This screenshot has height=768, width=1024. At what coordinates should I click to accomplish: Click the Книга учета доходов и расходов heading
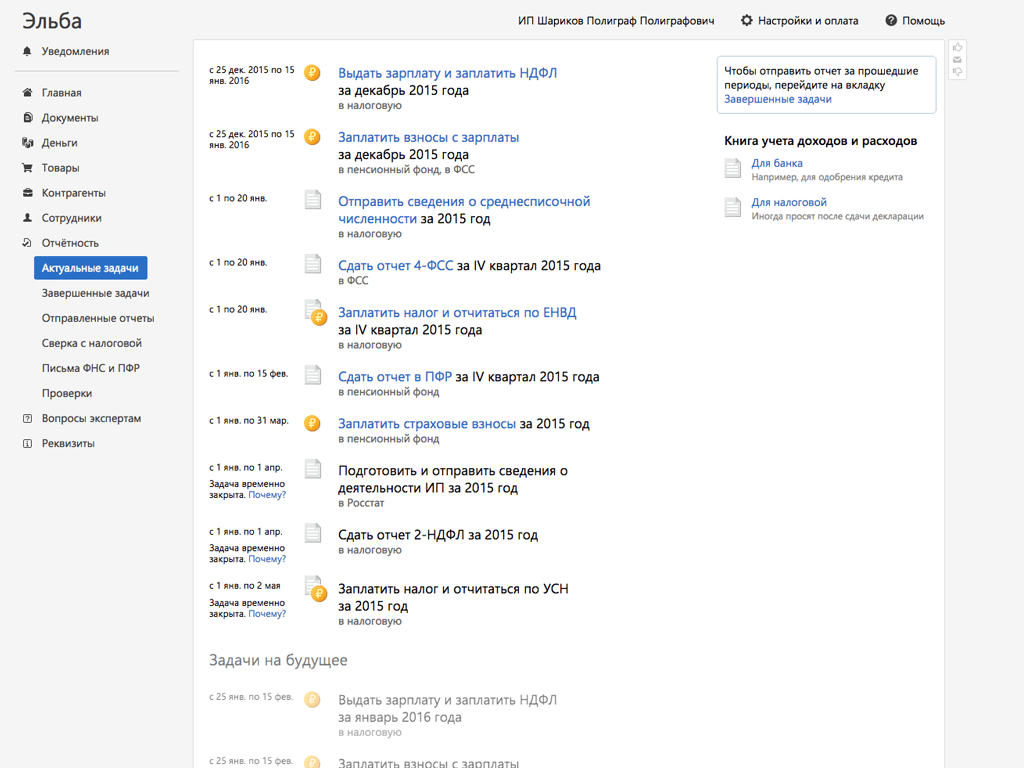[821, 141]
